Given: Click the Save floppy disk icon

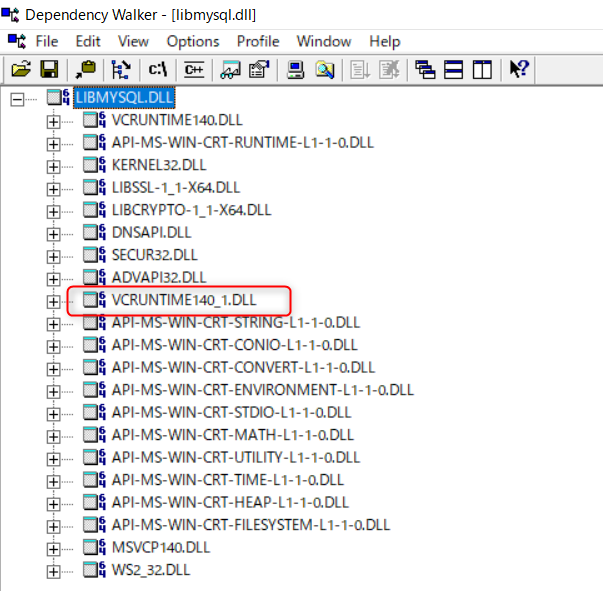Looking at the screenshot, I should (x=49, y=70).
